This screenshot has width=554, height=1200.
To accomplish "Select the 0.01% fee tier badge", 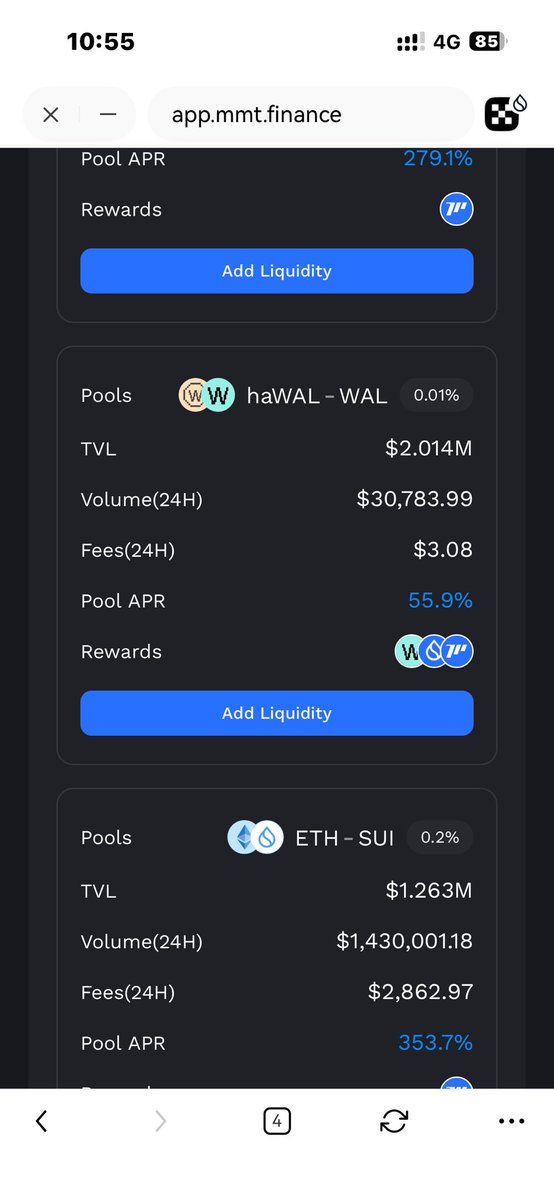I will point(437,396).
